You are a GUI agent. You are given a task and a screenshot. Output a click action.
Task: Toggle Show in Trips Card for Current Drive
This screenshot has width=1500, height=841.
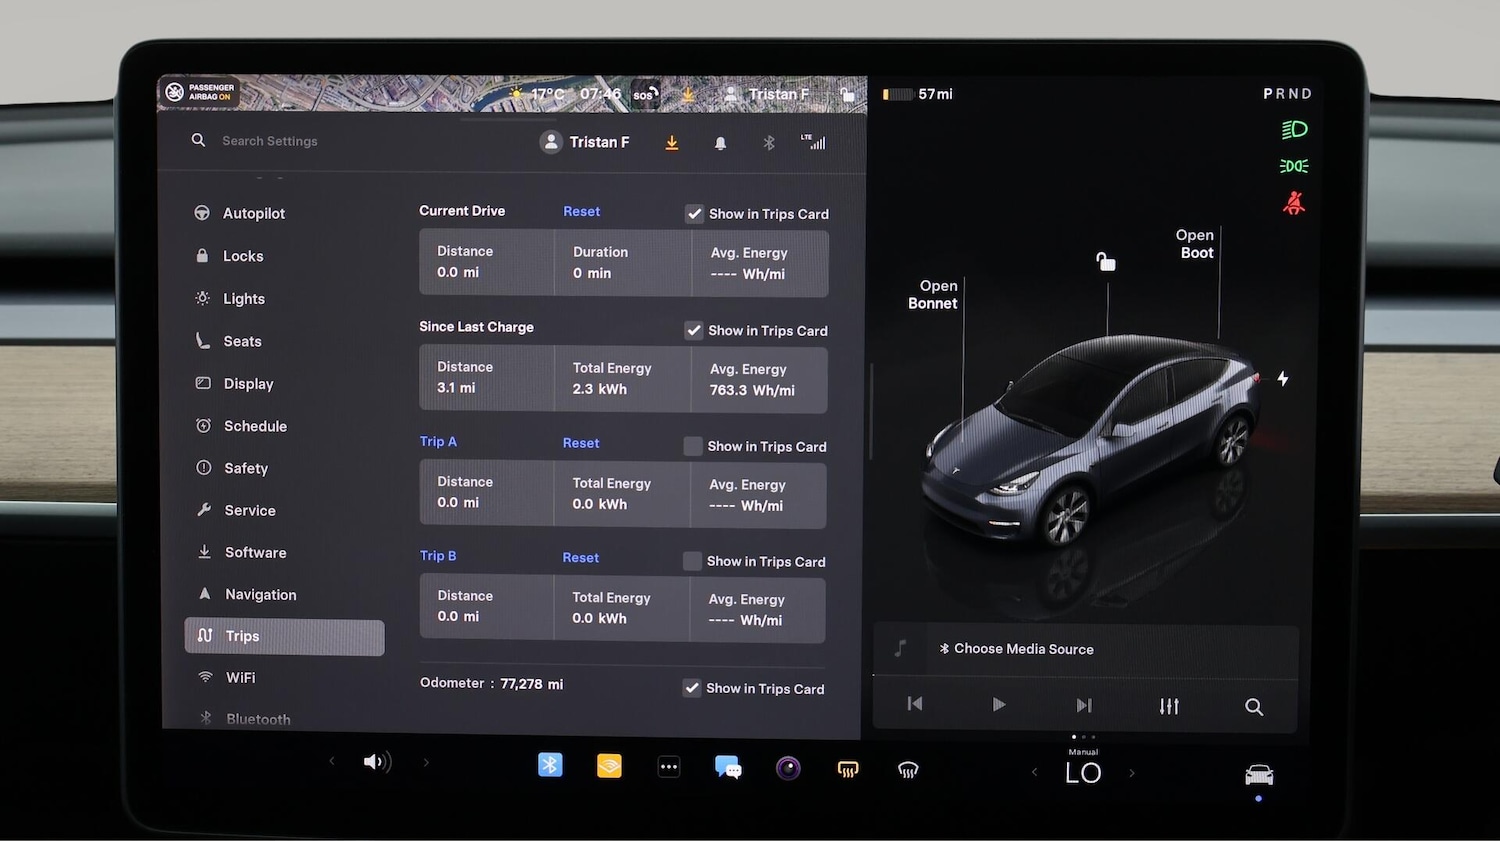pos(694,214)
